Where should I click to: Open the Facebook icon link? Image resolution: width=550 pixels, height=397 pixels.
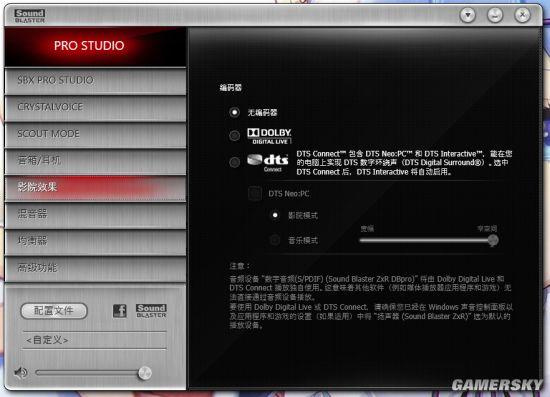120,311
